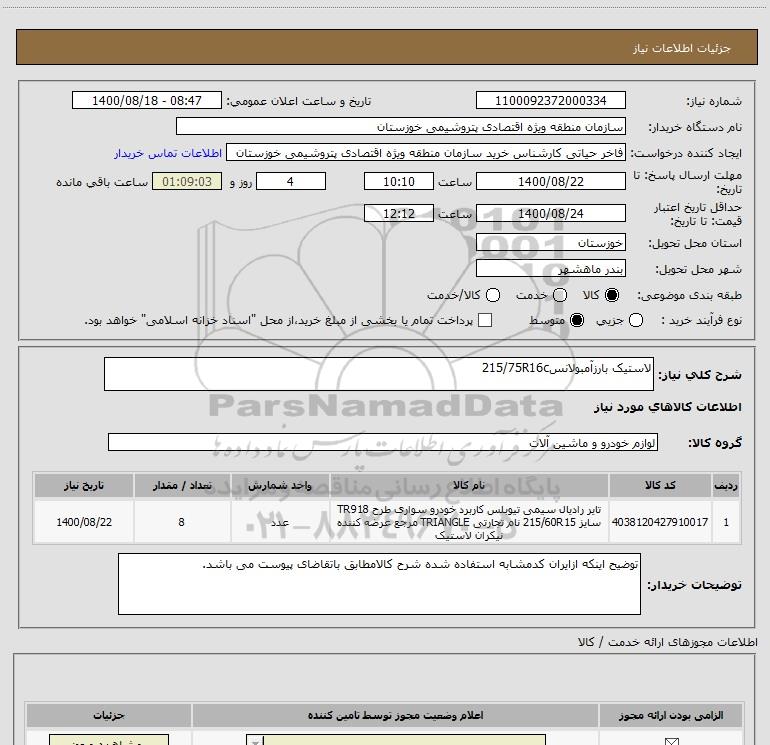Click the buyer organization name field

click(x=401, y=126)
